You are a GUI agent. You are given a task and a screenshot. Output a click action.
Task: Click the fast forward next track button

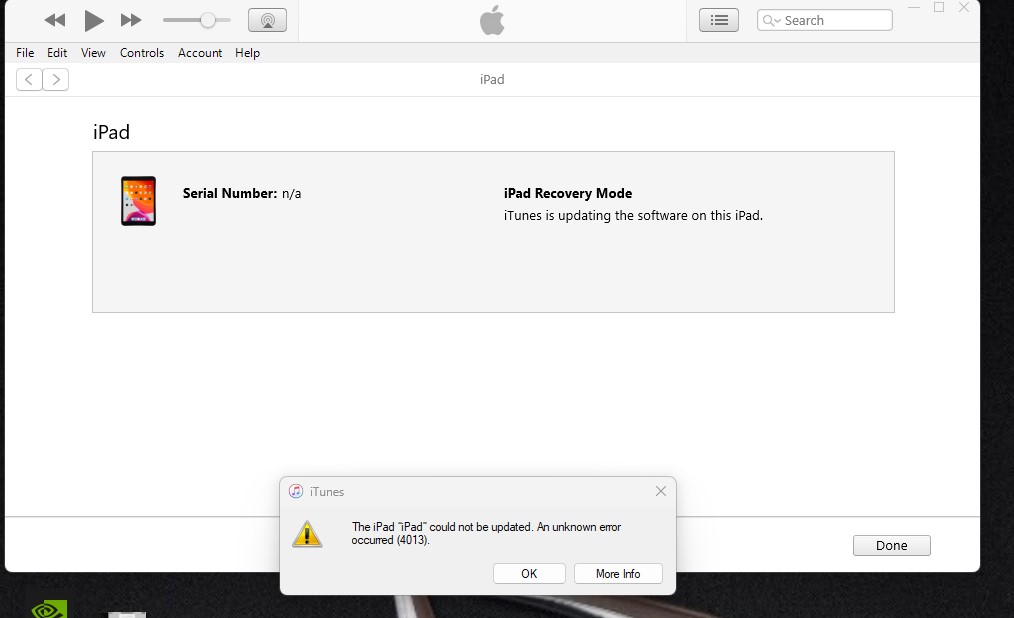coord(131,20)
